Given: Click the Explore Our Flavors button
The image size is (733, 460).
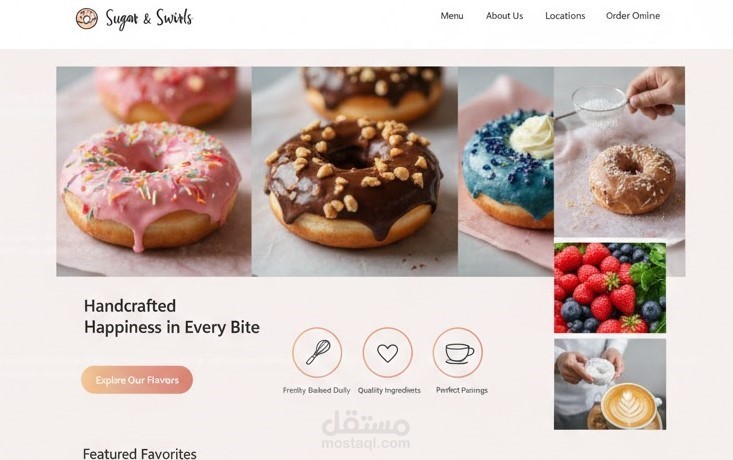Looking at the screenshot, I should pos(137,380).
